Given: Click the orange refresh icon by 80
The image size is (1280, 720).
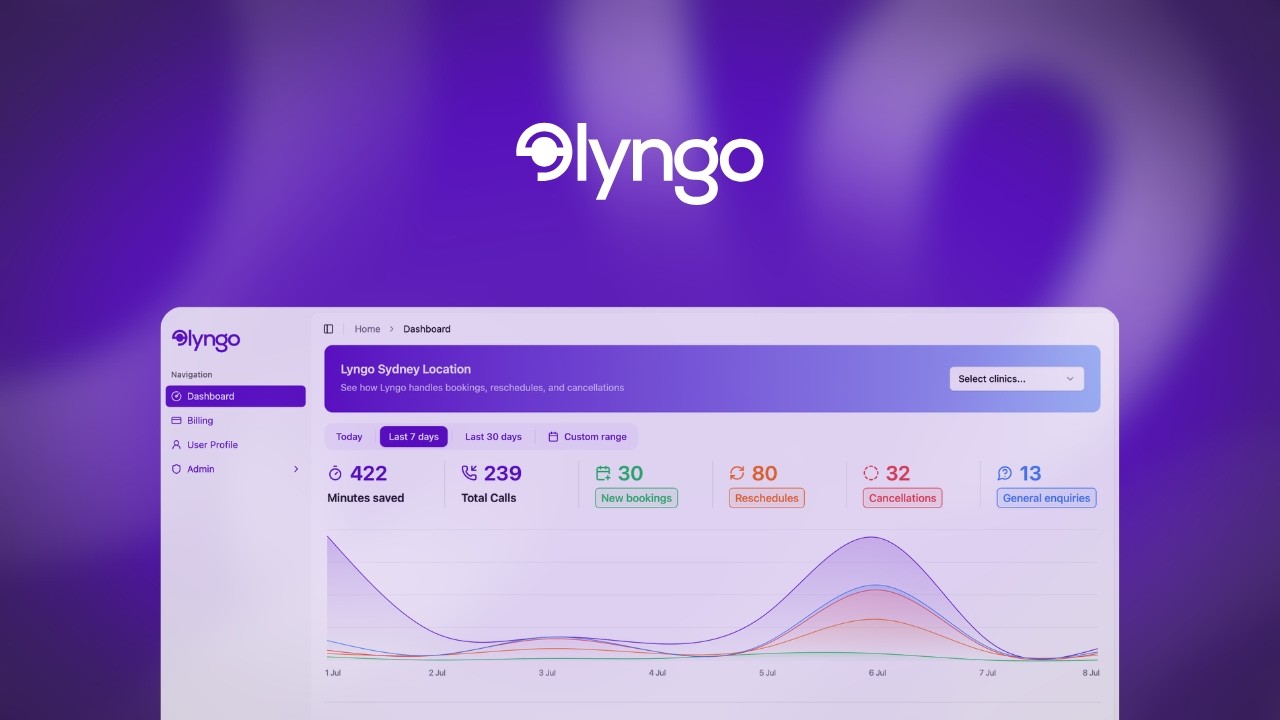Looking at the screenshot, I should click(737, 473).
